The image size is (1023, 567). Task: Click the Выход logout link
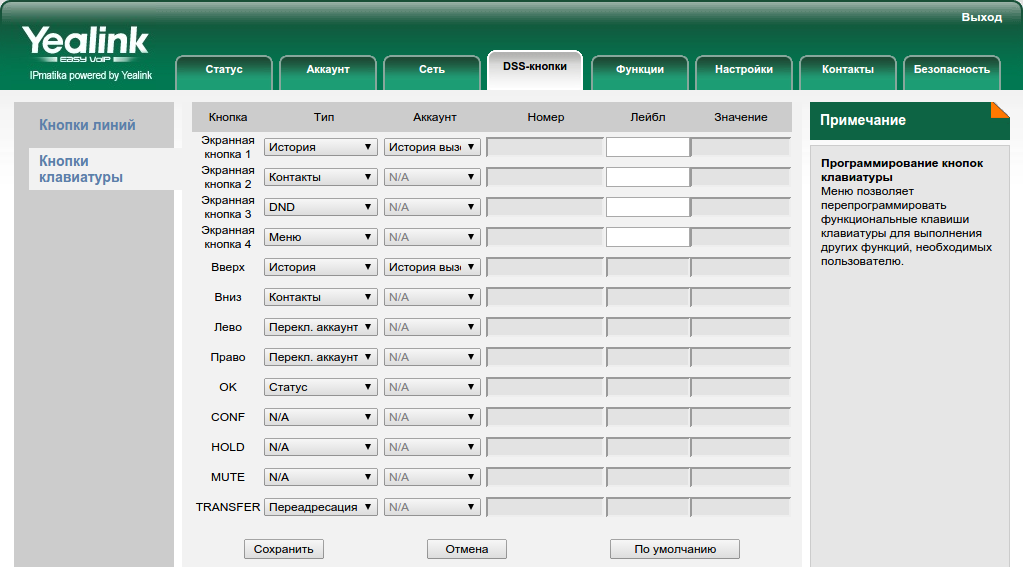pos(981,17)
